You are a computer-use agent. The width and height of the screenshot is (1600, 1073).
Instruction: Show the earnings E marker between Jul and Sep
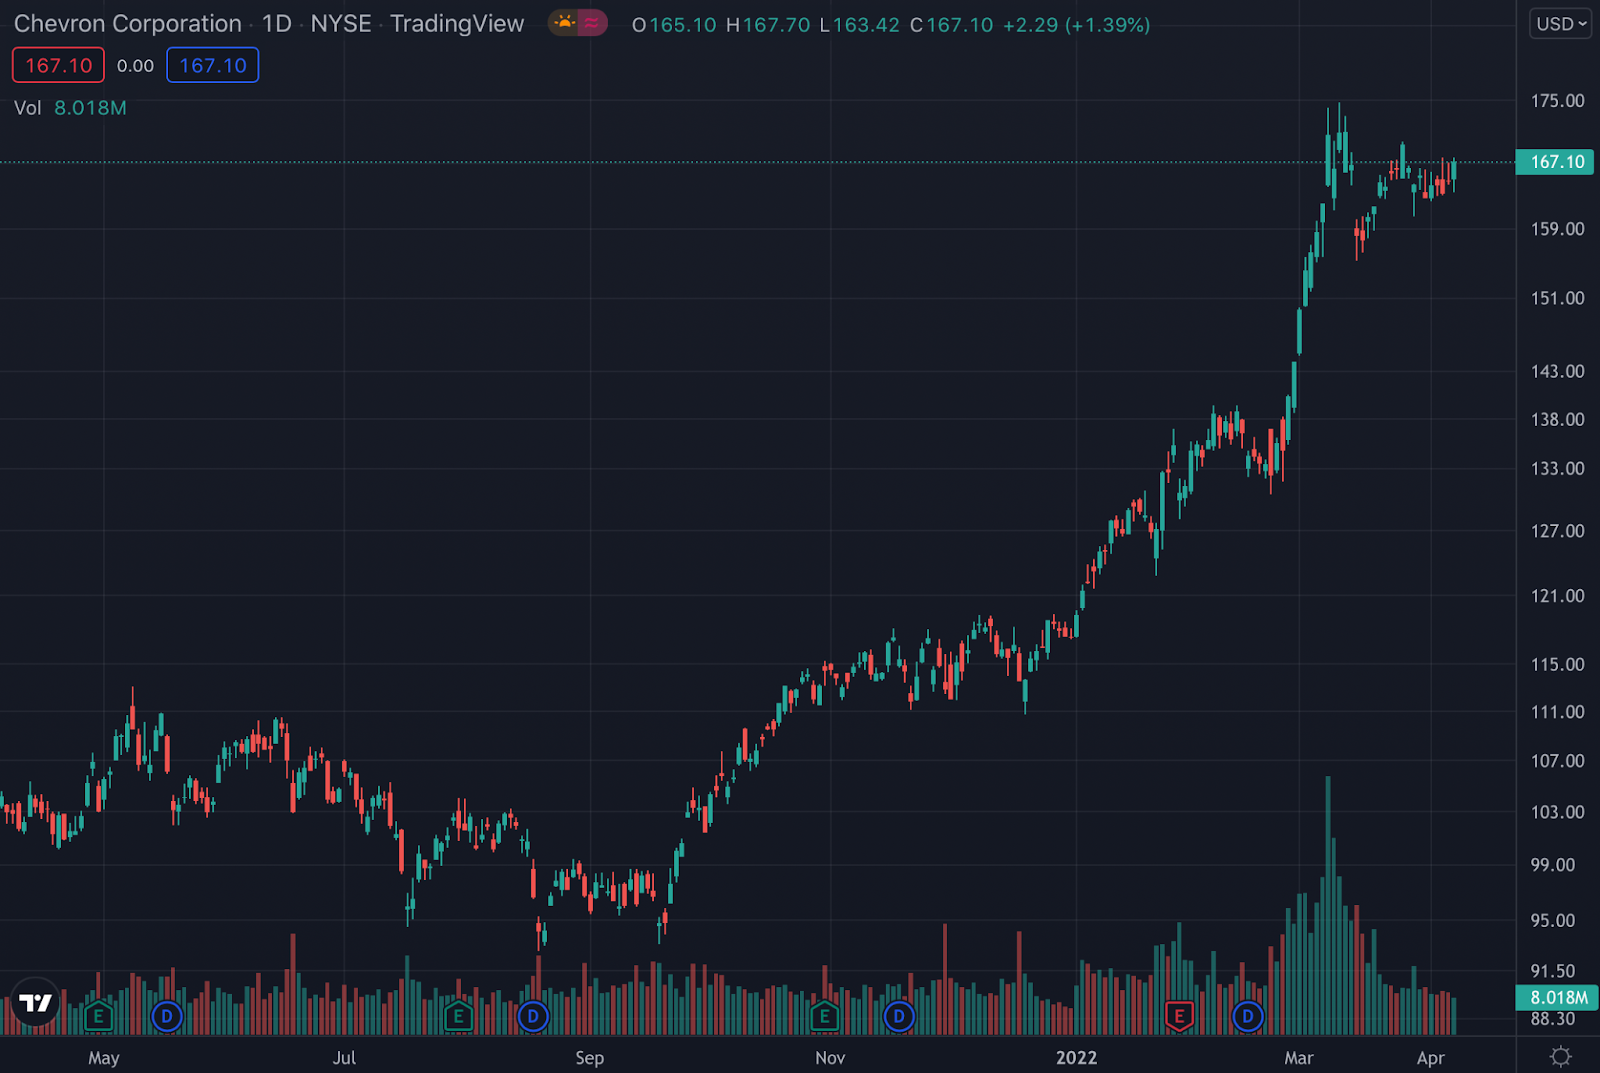click(458, 1017)
